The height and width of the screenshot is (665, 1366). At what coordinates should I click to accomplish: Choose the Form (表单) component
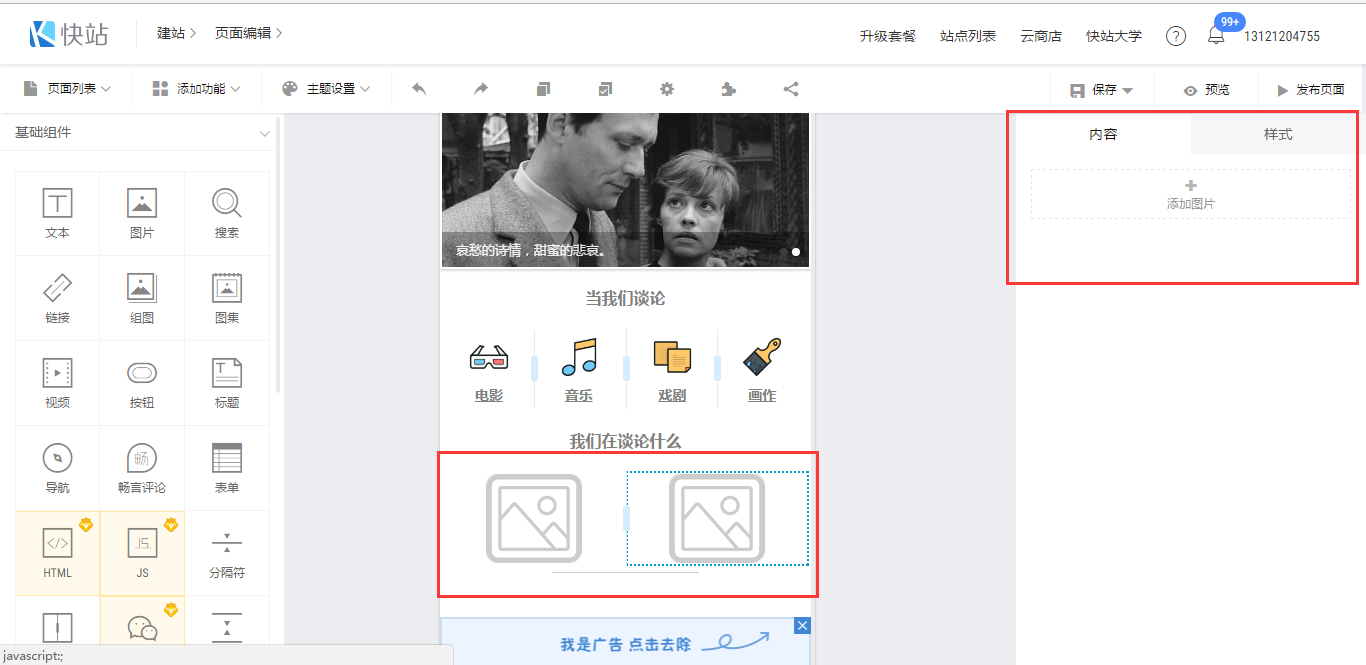point(227,468)
